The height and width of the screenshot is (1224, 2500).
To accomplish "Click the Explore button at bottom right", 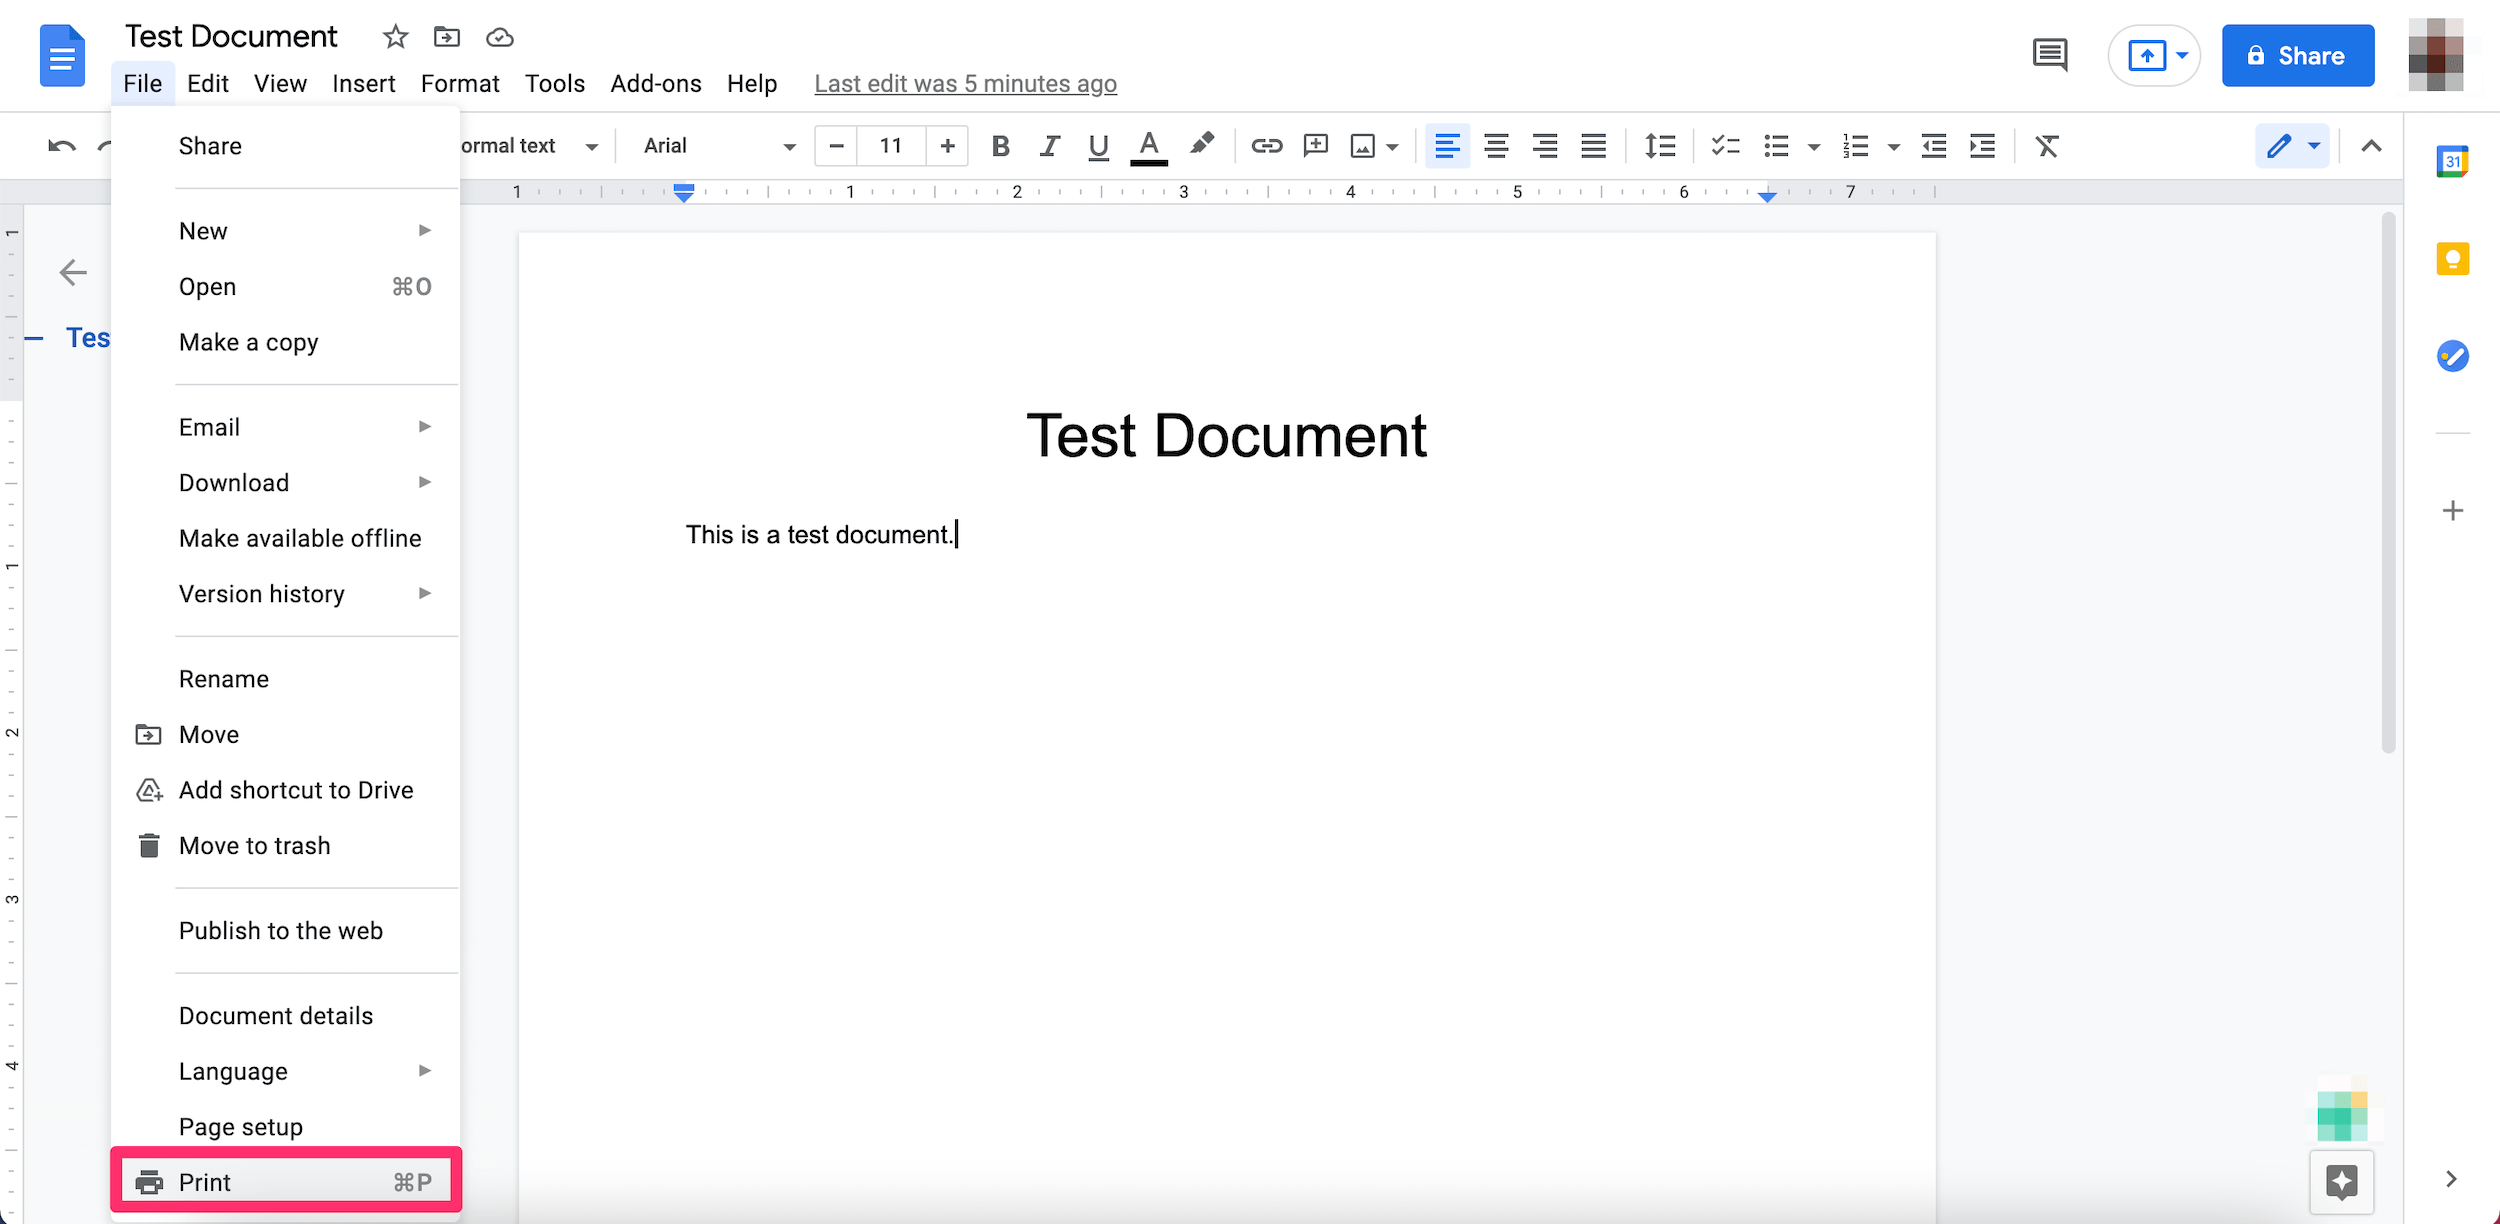I will pyautogui.click(x=2341, y=1181).
